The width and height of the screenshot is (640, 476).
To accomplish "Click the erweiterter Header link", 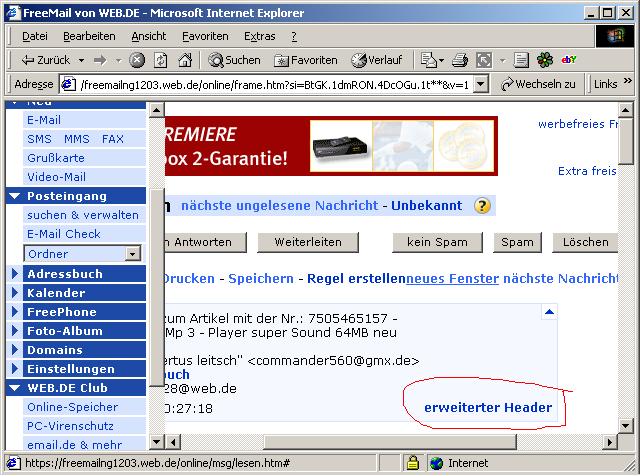I will [488, 407].
